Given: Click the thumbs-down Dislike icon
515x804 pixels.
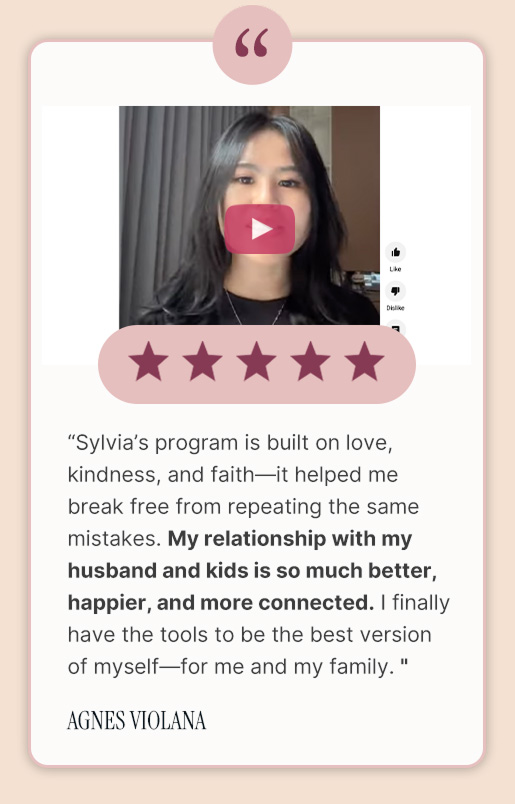Looking at the screenshot, I should pos(395,291).
